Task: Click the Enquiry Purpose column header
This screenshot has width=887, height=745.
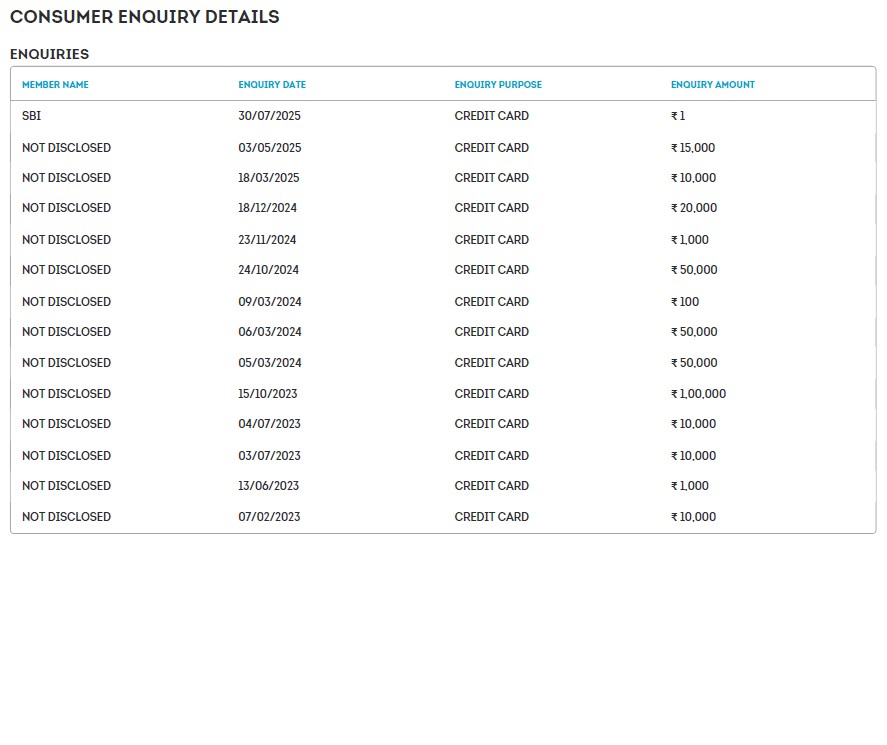Action: 498,85
